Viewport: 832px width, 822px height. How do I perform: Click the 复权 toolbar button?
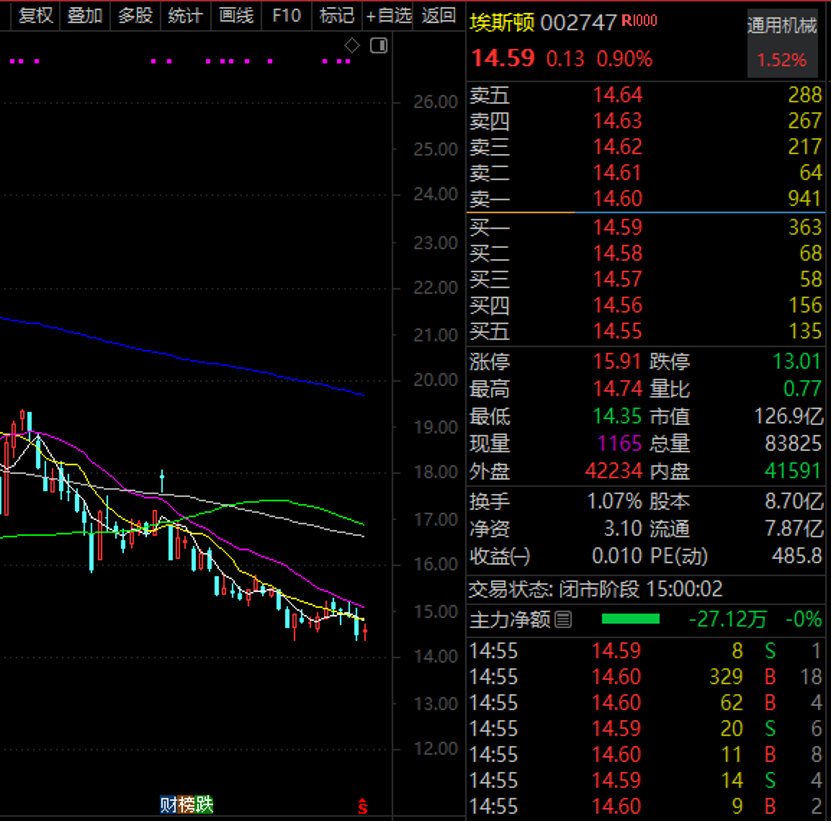36,15
